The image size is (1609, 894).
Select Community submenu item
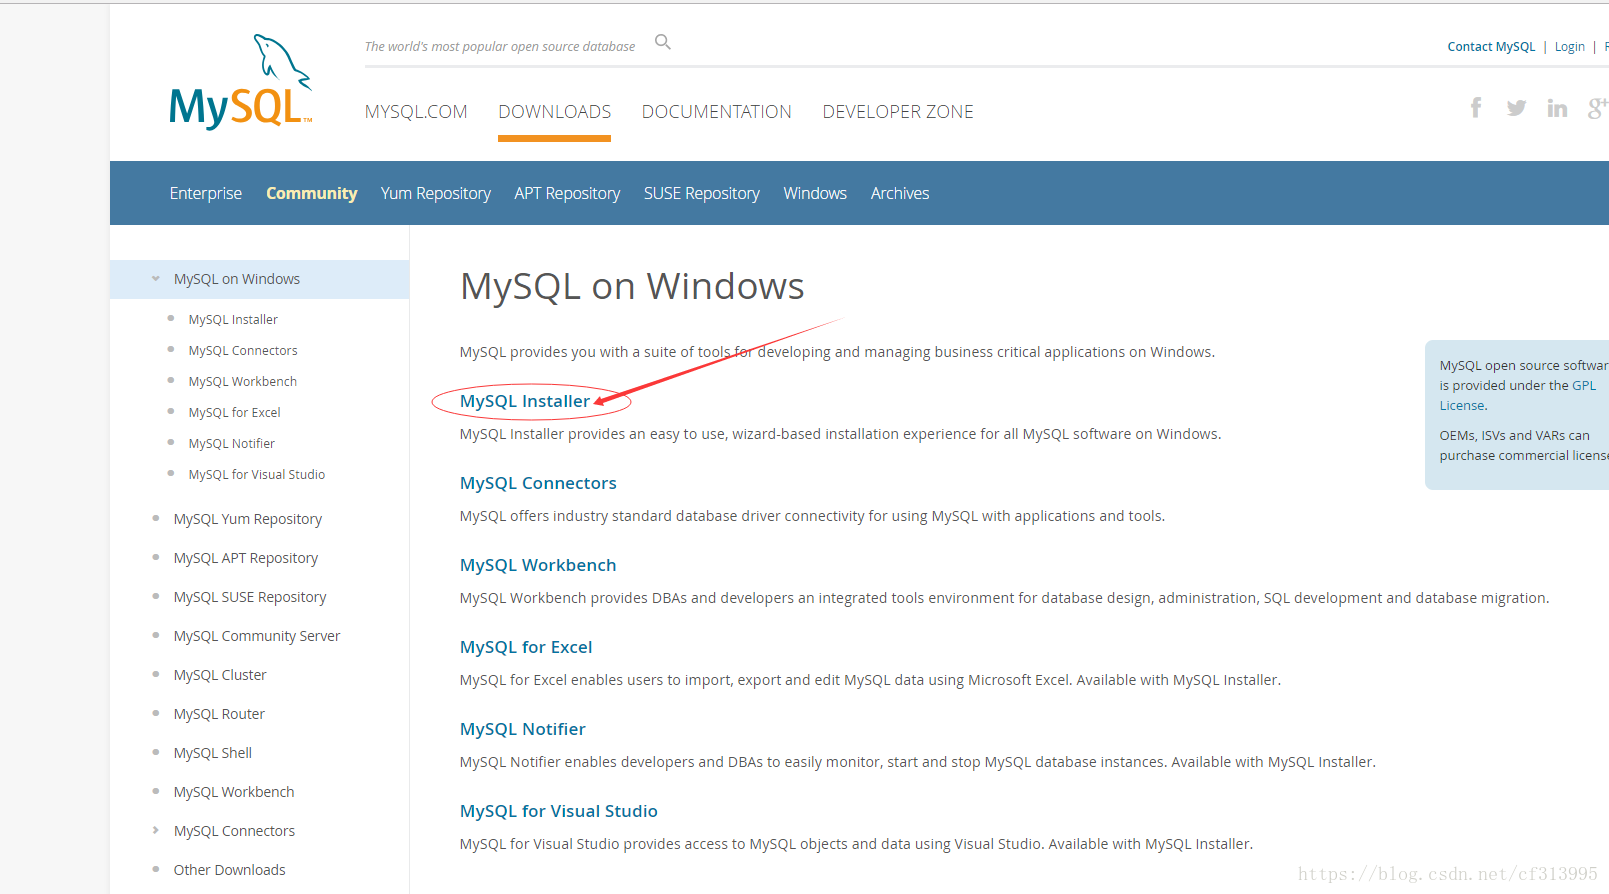point(311,193)
